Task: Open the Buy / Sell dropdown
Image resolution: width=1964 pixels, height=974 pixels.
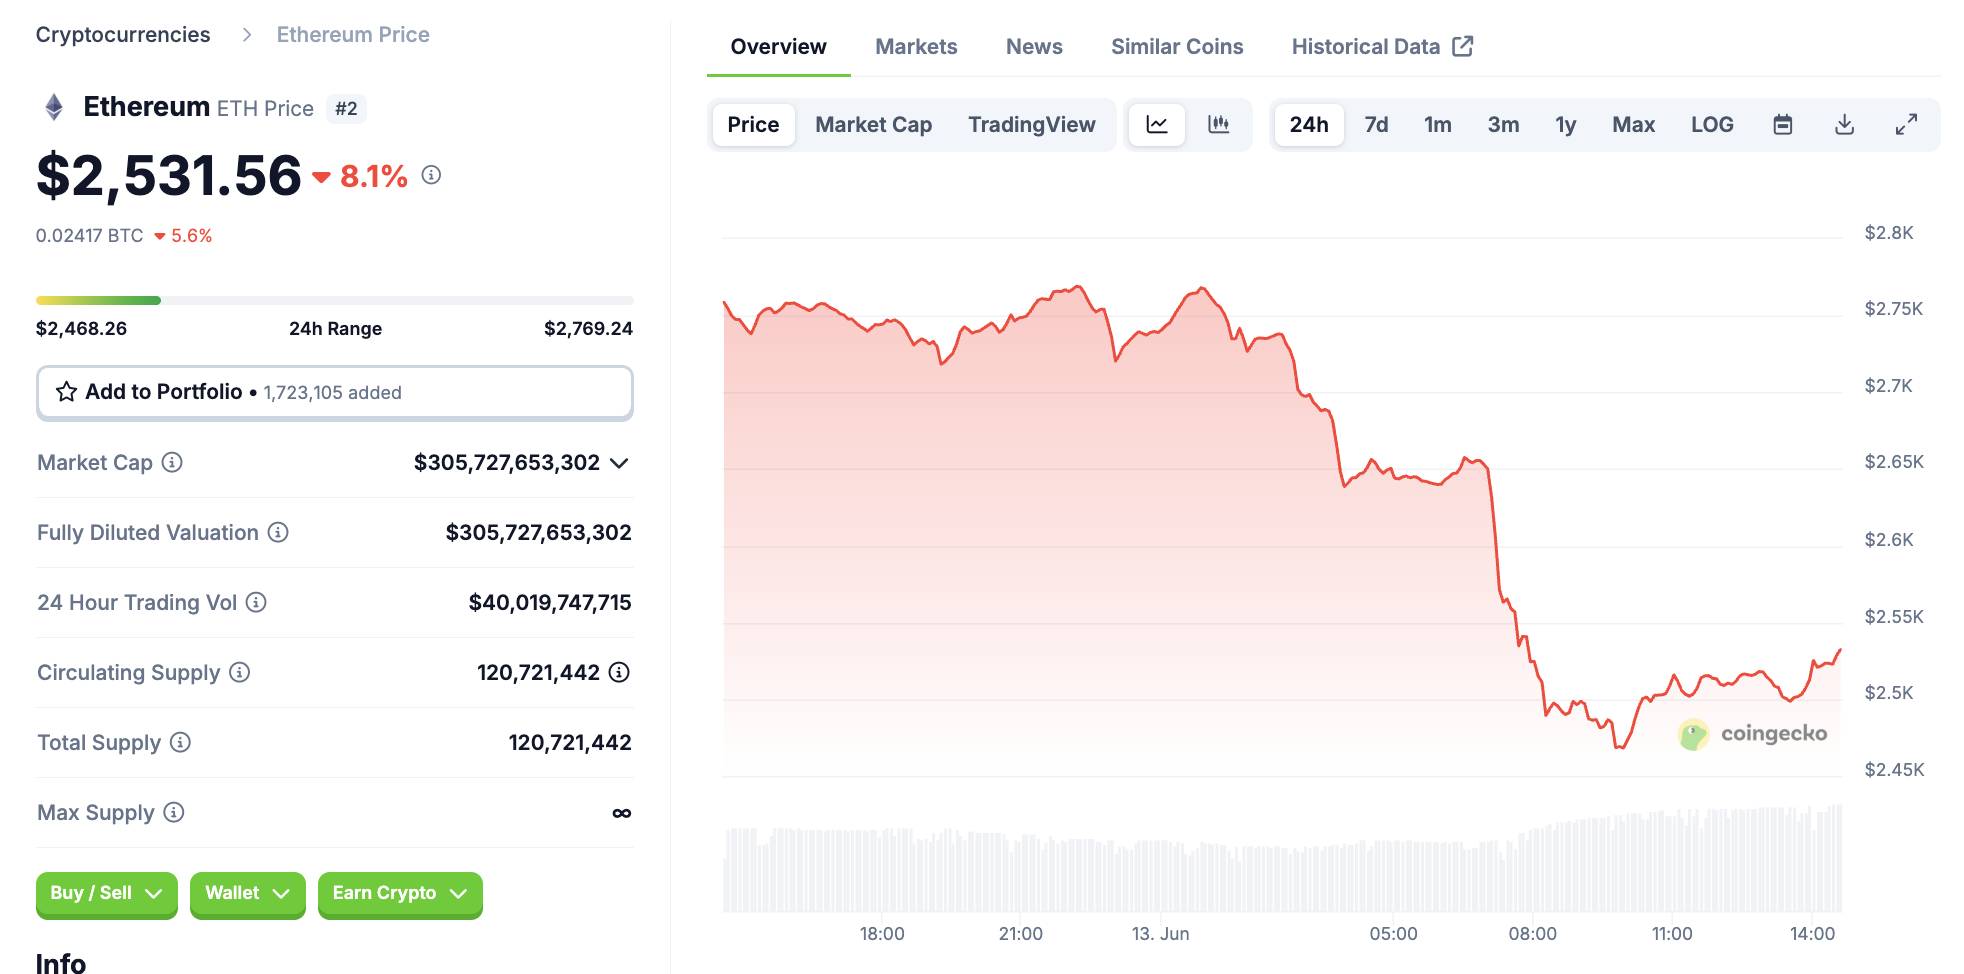Action: coord(106,893)
